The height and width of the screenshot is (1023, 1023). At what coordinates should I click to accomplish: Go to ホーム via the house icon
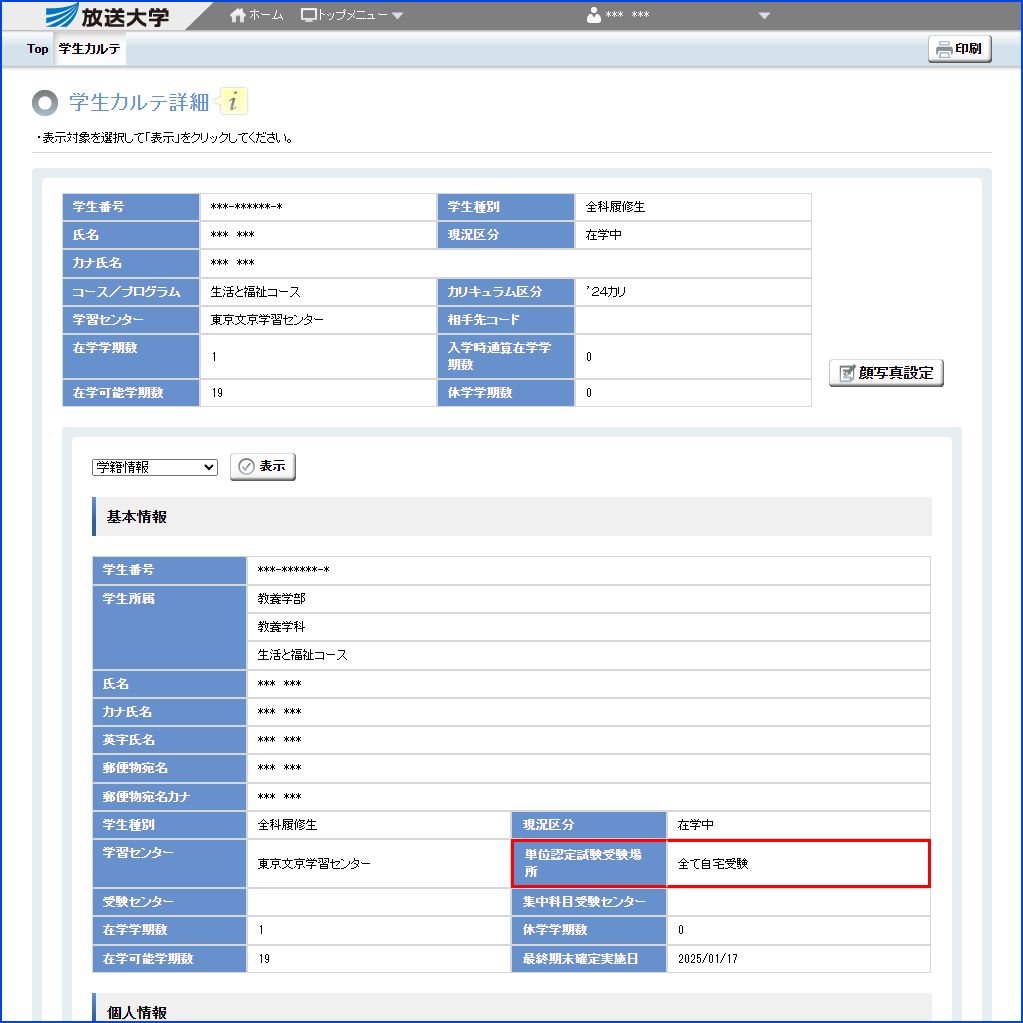tap(238, 16)
